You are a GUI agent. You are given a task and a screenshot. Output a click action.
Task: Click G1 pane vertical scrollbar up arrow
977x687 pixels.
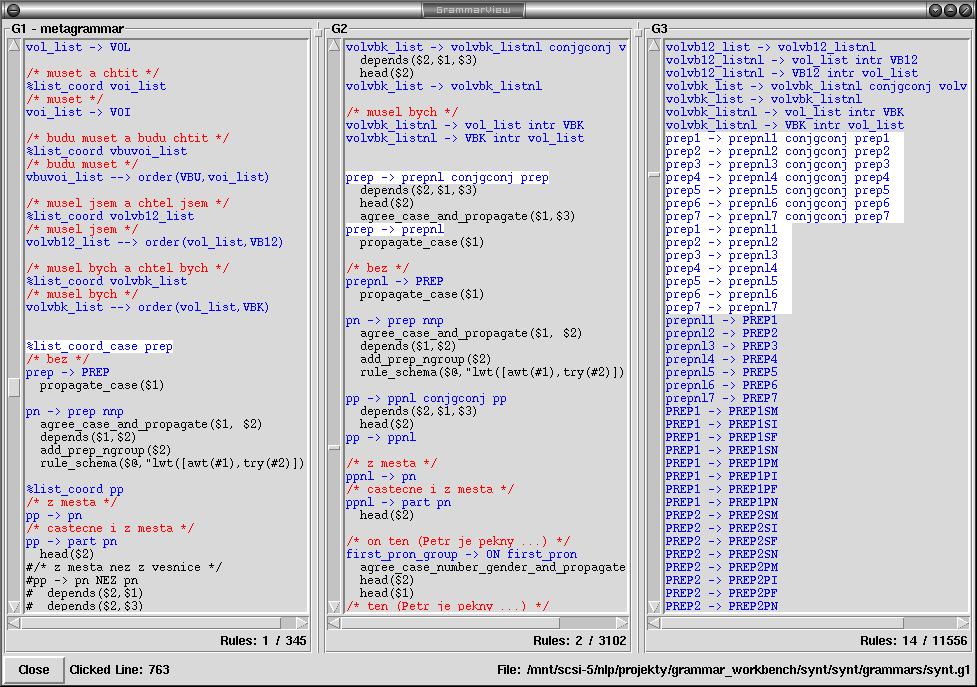14,45
